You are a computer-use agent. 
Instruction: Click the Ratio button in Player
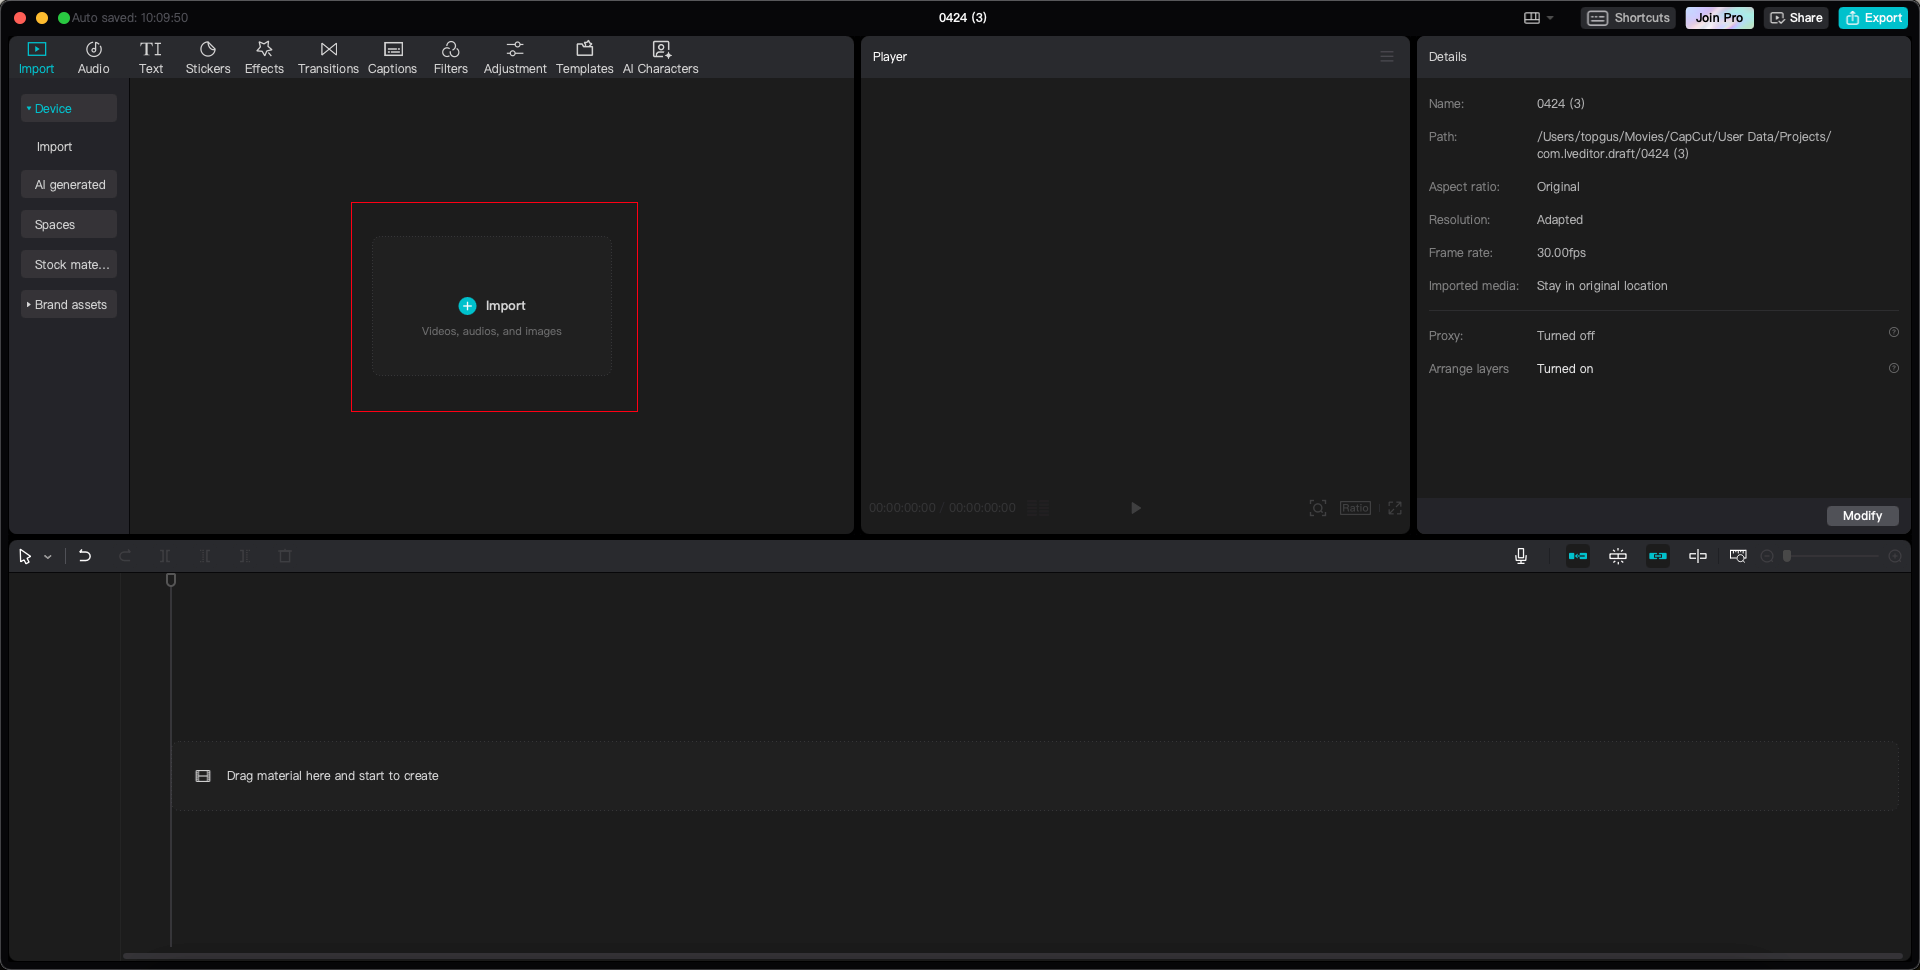click(x=1355, y=508)
